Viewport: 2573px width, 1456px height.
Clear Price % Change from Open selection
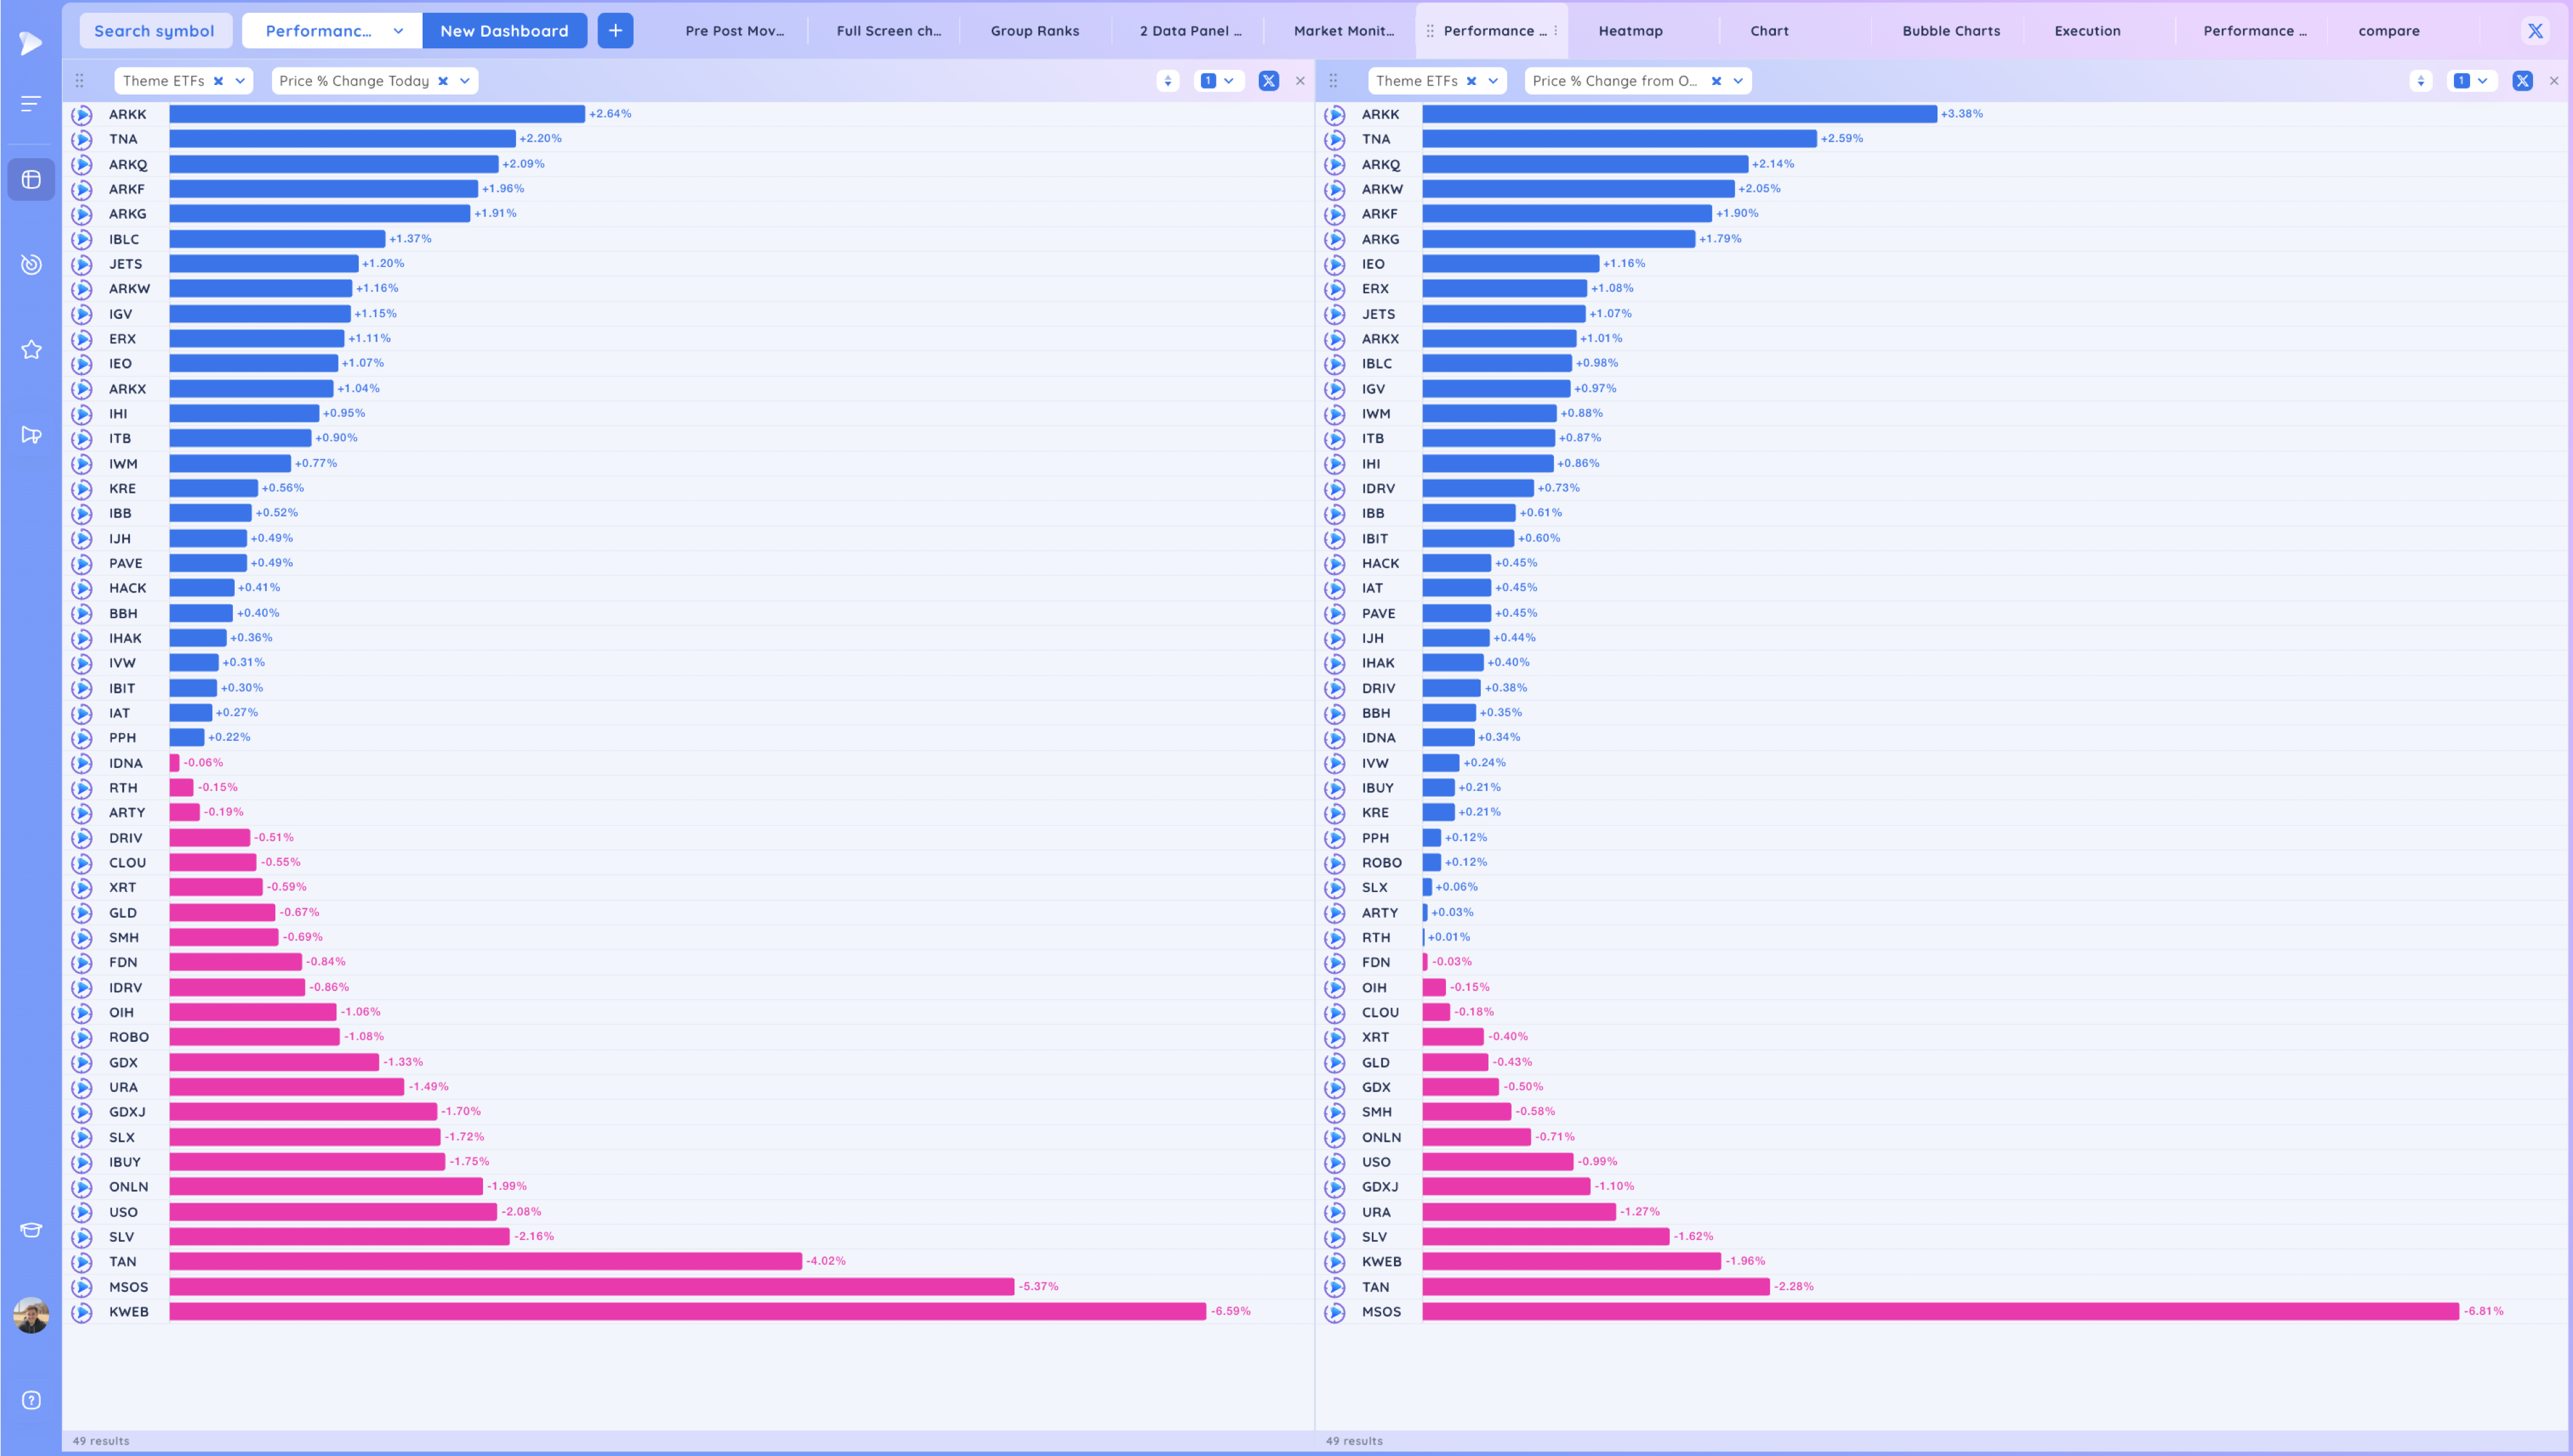(1716, 81)
